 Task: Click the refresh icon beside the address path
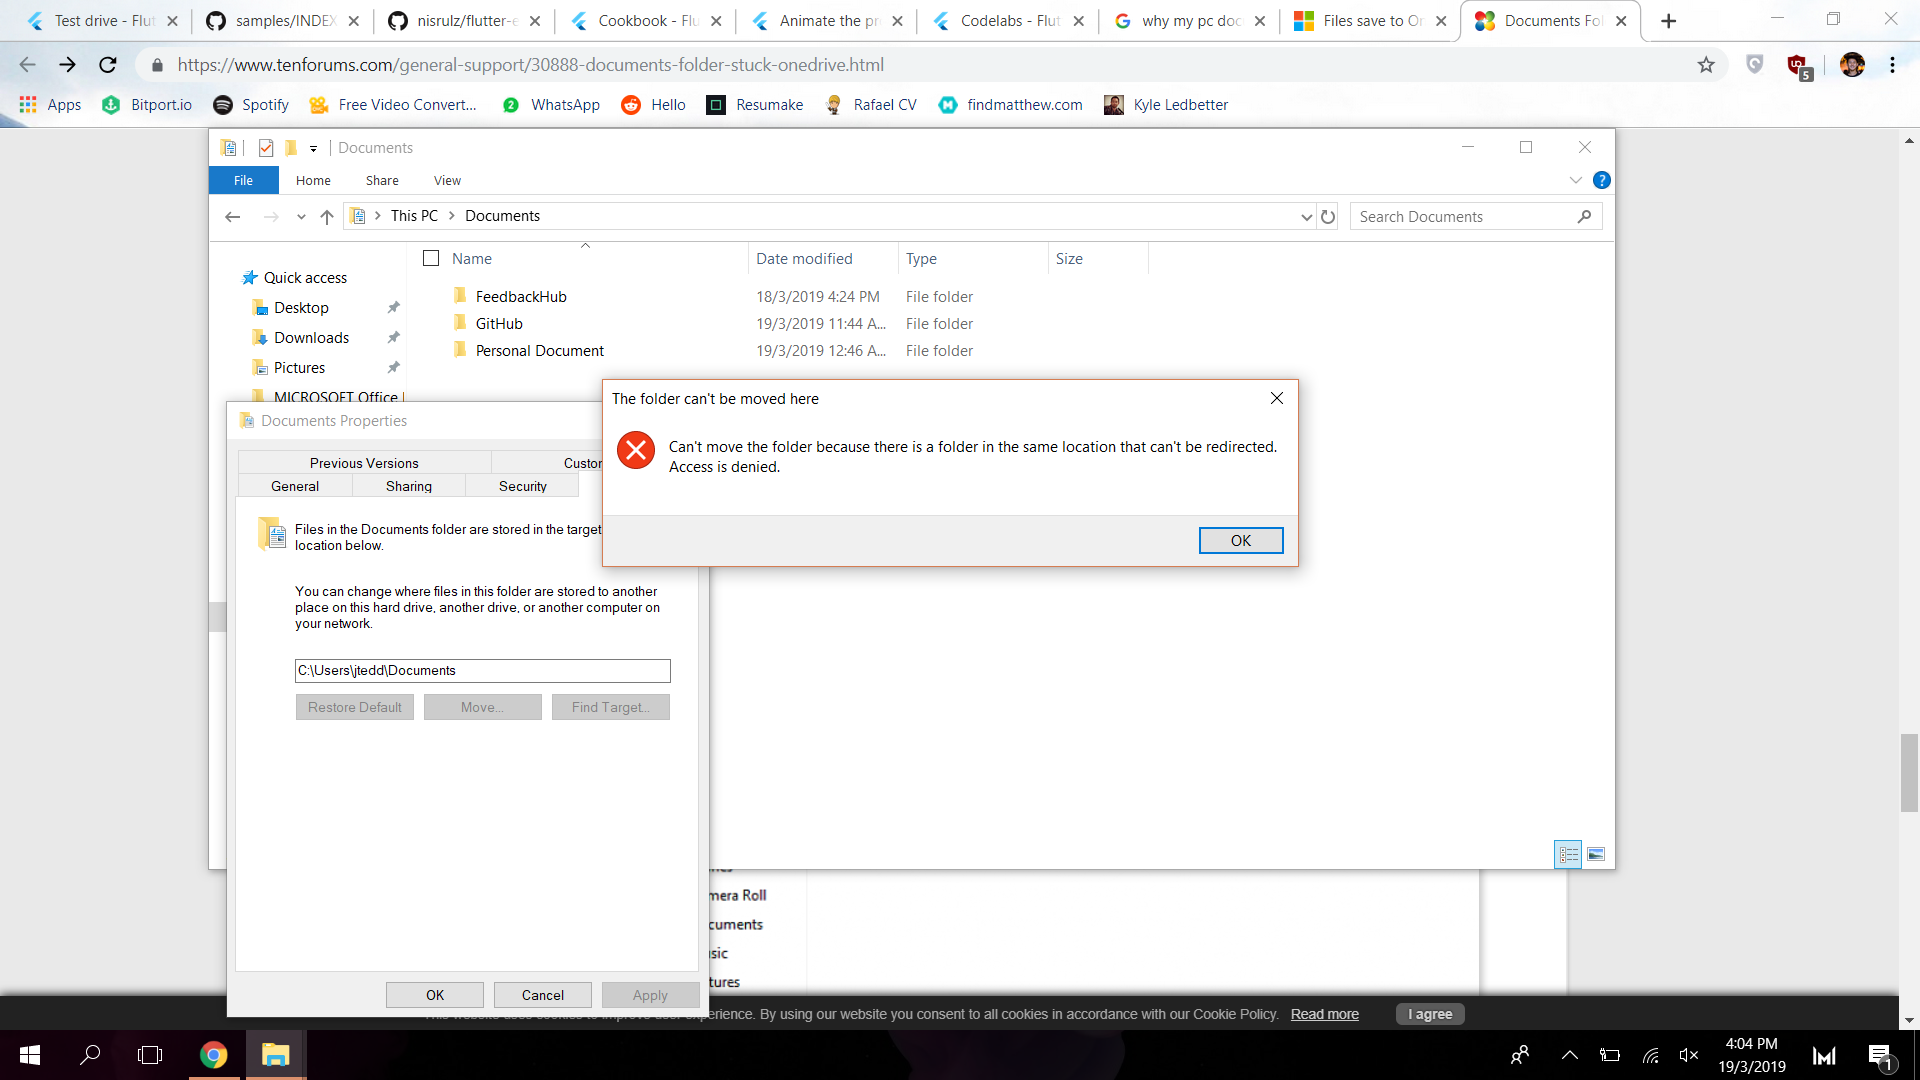click(1328, 217)
